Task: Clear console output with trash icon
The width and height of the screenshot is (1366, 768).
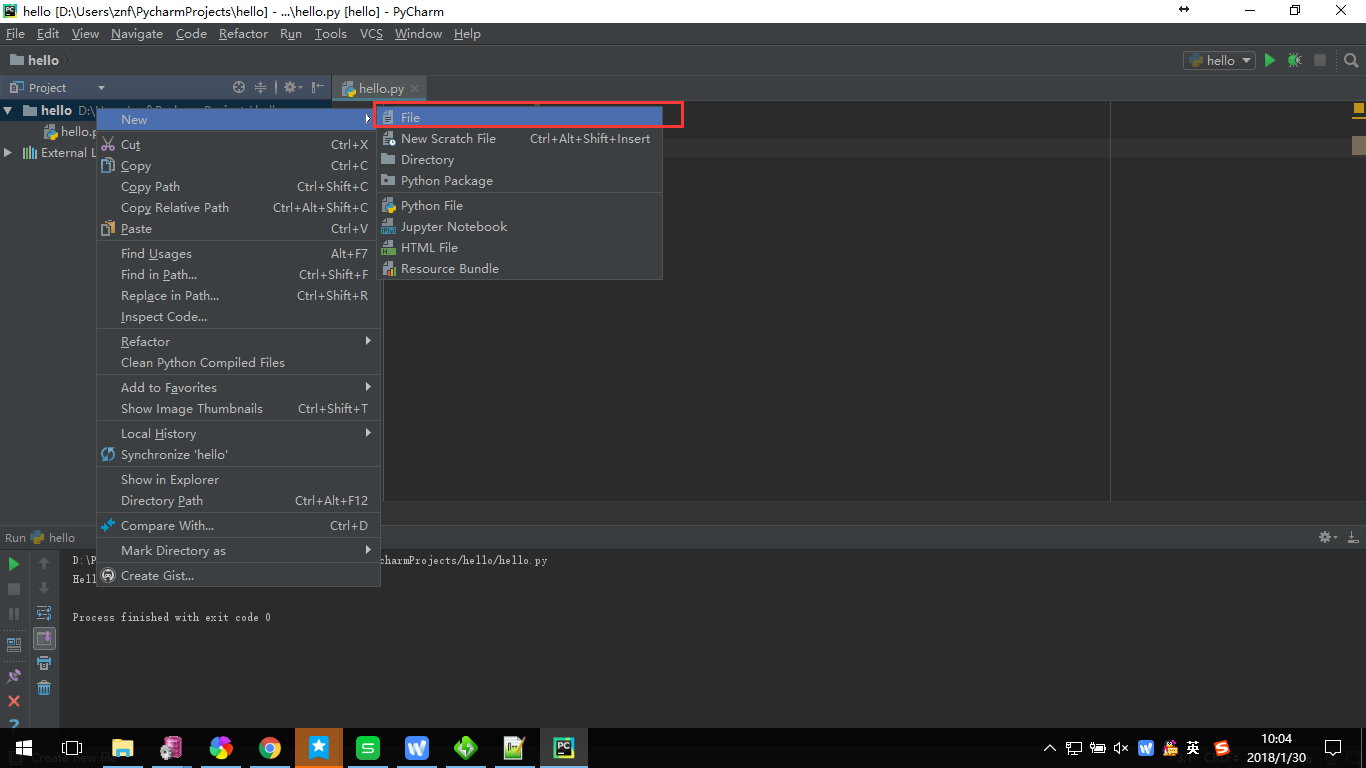Action: click(x=44, y=688)
